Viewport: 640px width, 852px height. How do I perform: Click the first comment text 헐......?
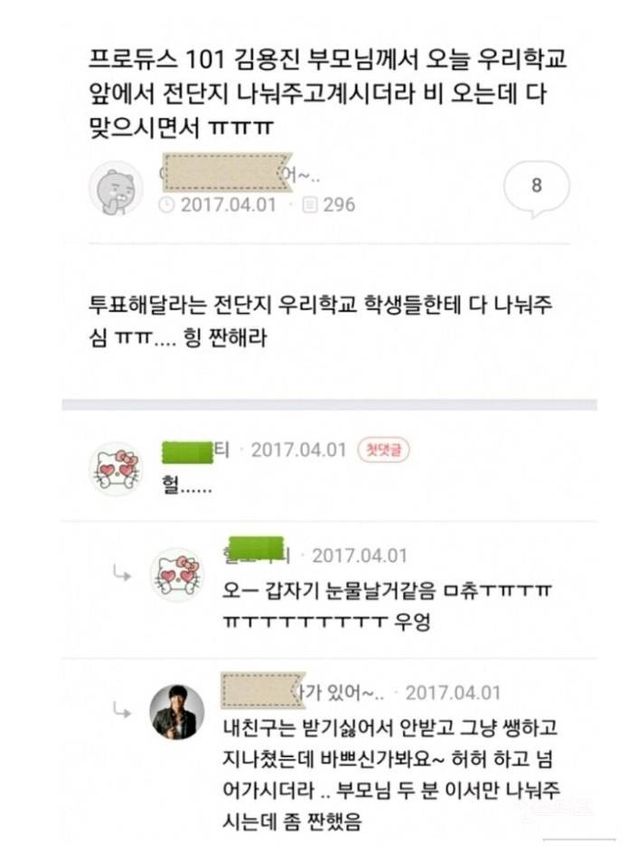click(186, 485)
